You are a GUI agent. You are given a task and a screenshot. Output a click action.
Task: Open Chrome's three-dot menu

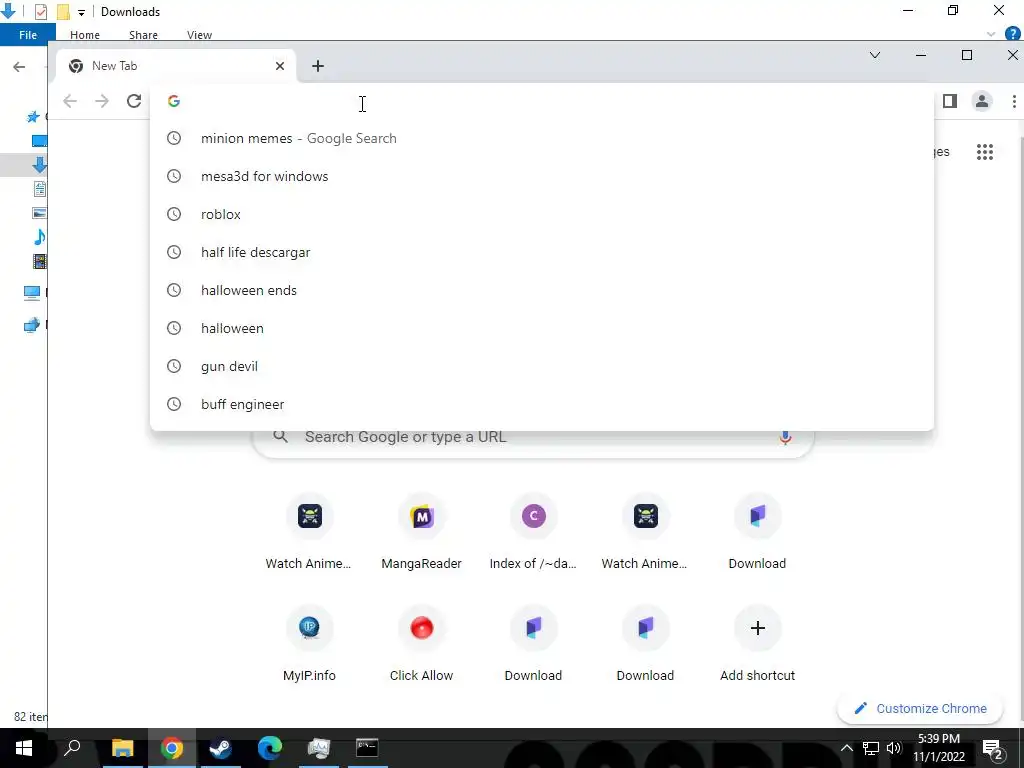click(1014, 101)
